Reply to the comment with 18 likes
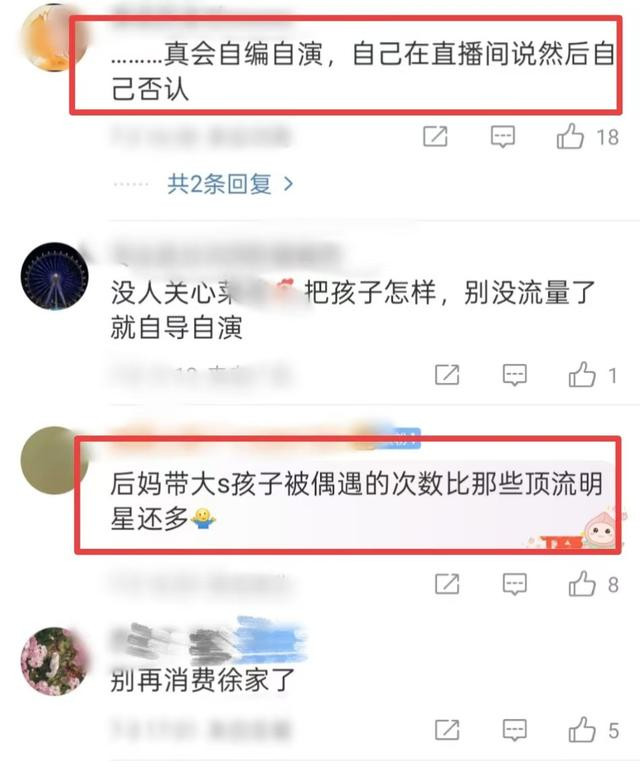The height and width of the screenshot is (767, 640). click(503, 136)
